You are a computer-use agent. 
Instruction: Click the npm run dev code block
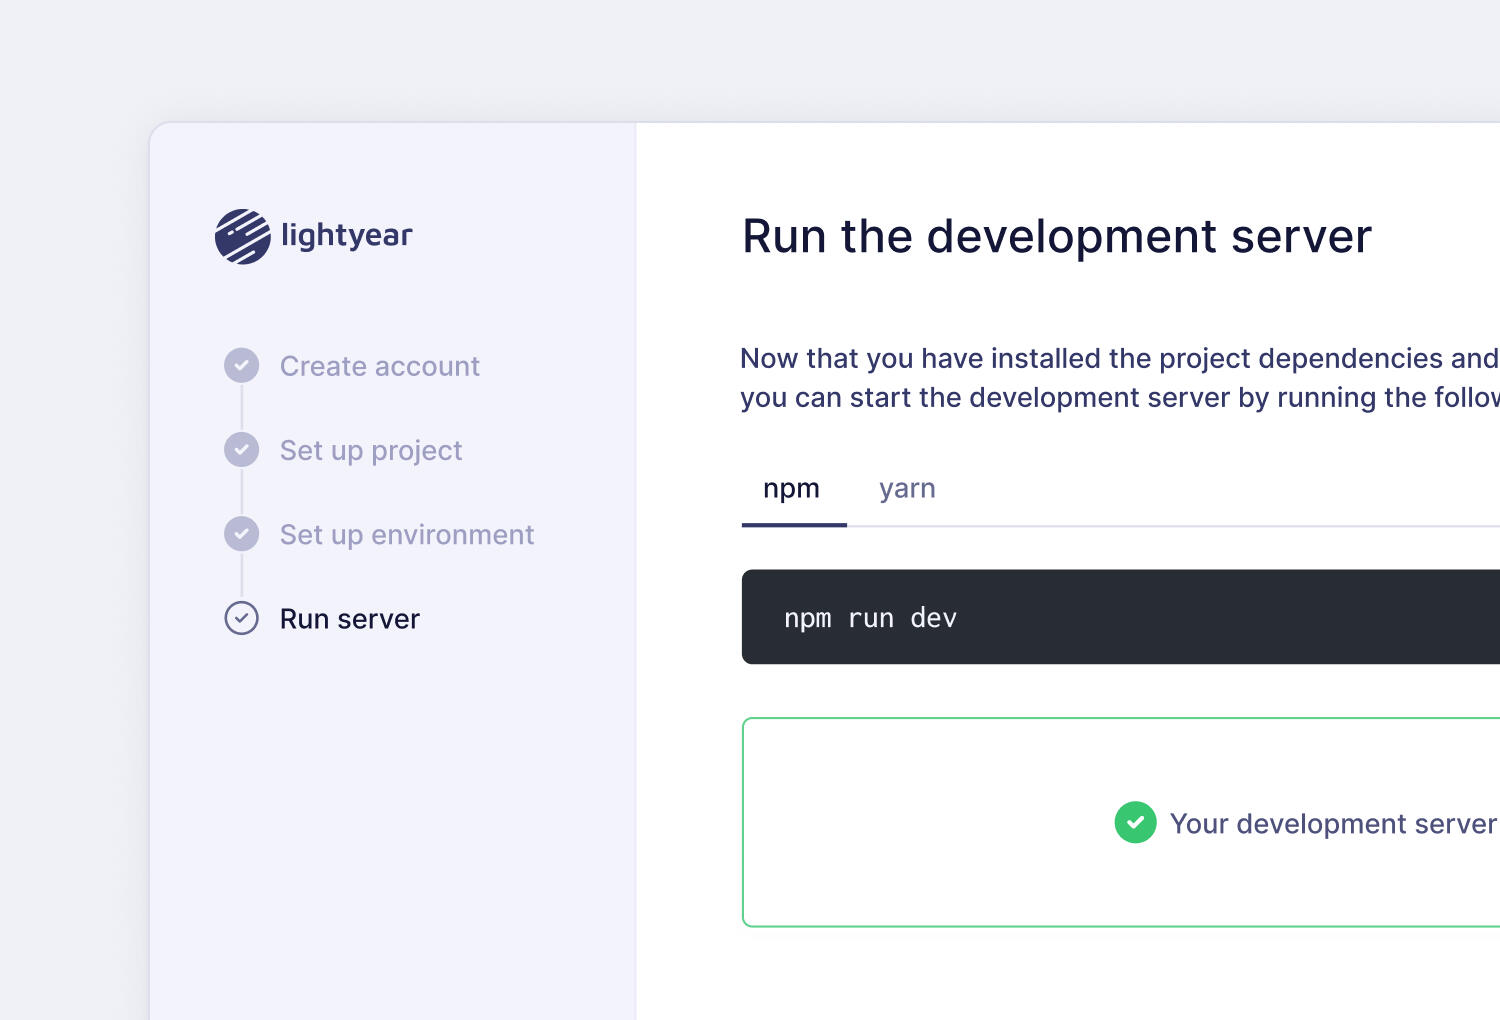click(1100, 617)
